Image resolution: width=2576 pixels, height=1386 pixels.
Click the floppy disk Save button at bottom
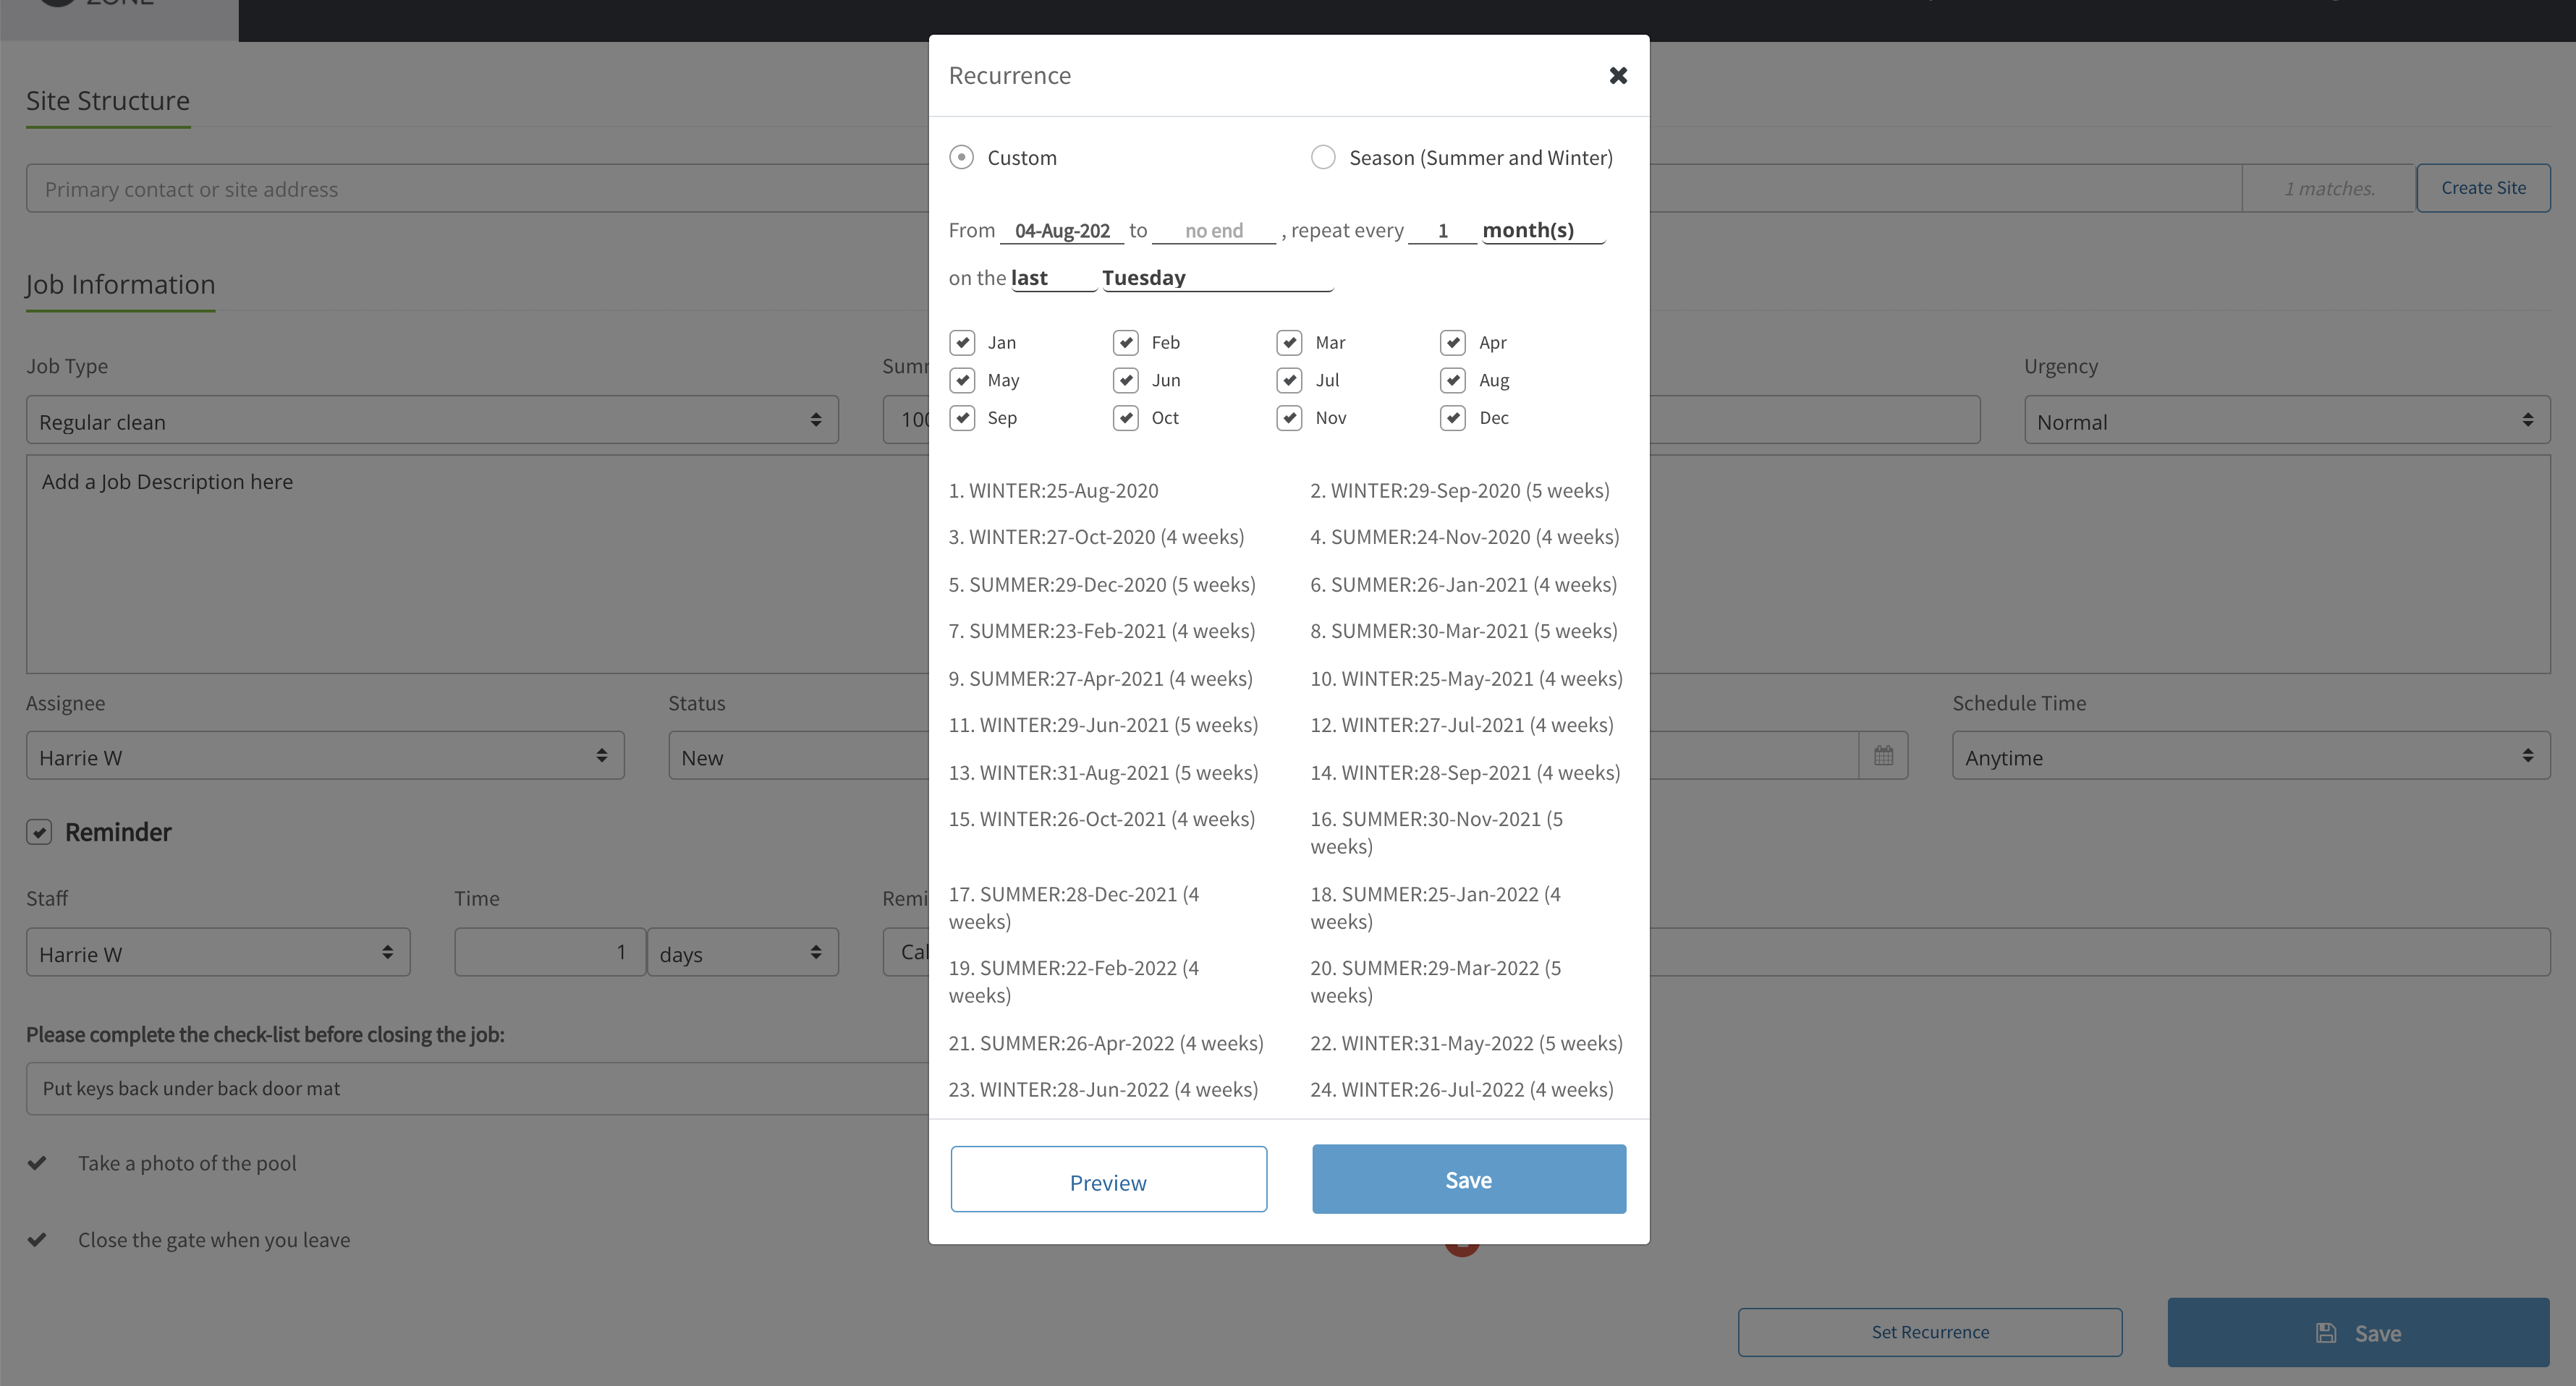tap(2358, 1332)
